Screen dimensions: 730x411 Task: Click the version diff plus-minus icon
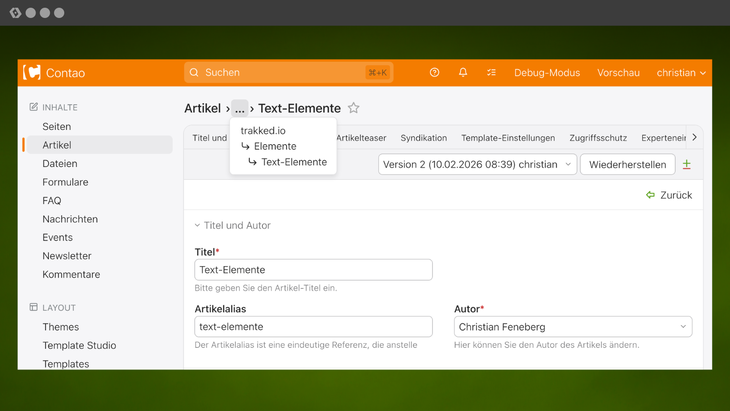coord(686,164)
